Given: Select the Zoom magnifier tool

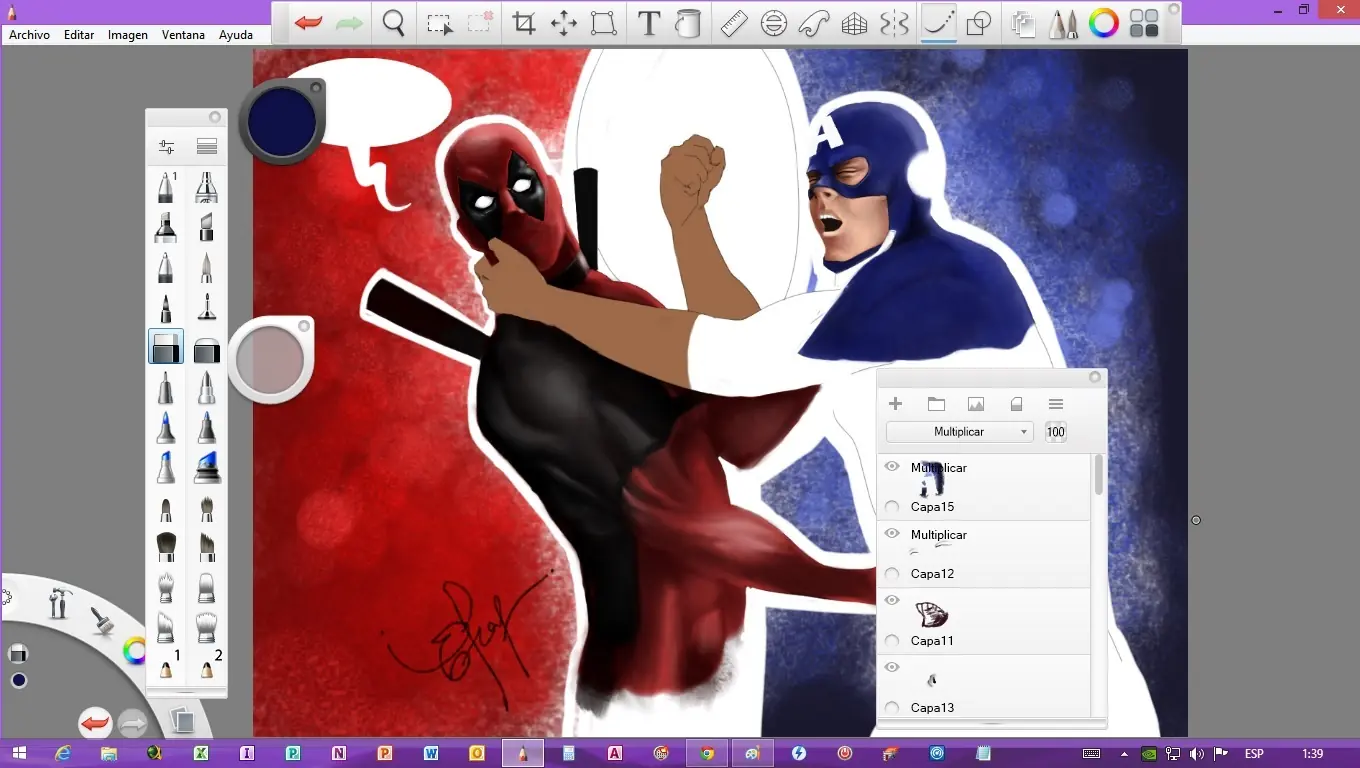Looking at the screenshot, I should 394,23.
